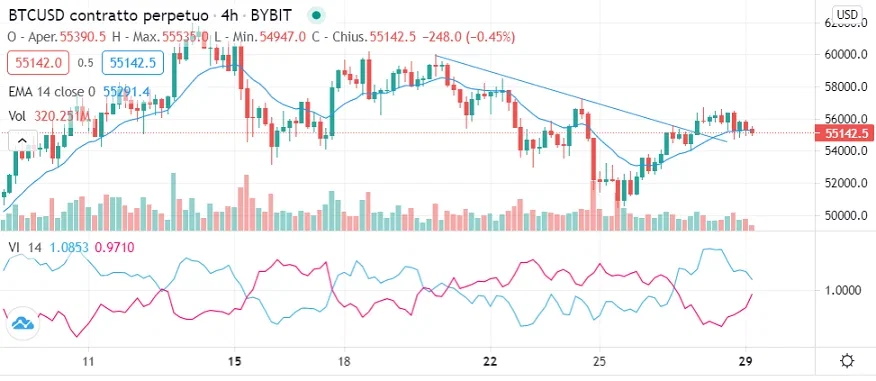Click the blue buy price 55142.5
The height and width of the screenshot is (381, 876).
pos(132,63)
